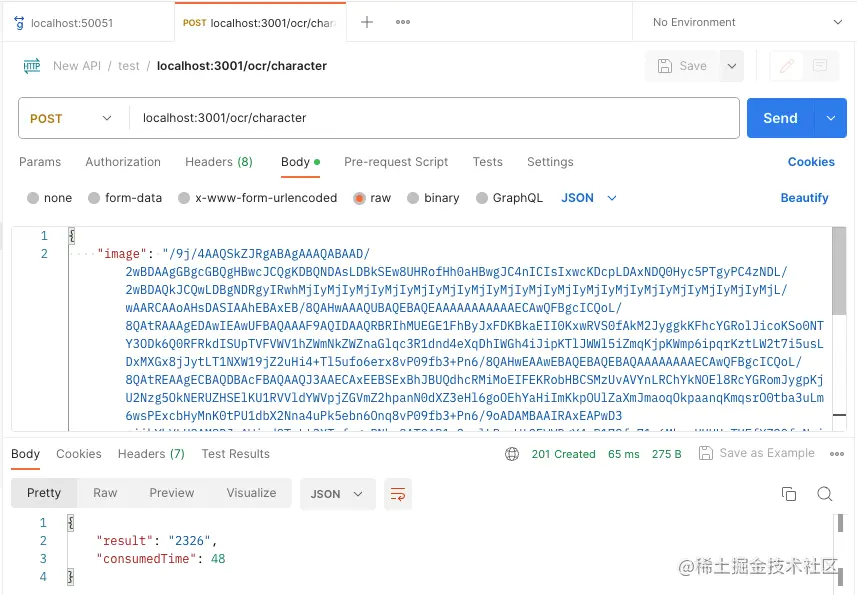Click the "result" key in response
Viewport: 857px width, 595px height.
click(x=125, y=540)
